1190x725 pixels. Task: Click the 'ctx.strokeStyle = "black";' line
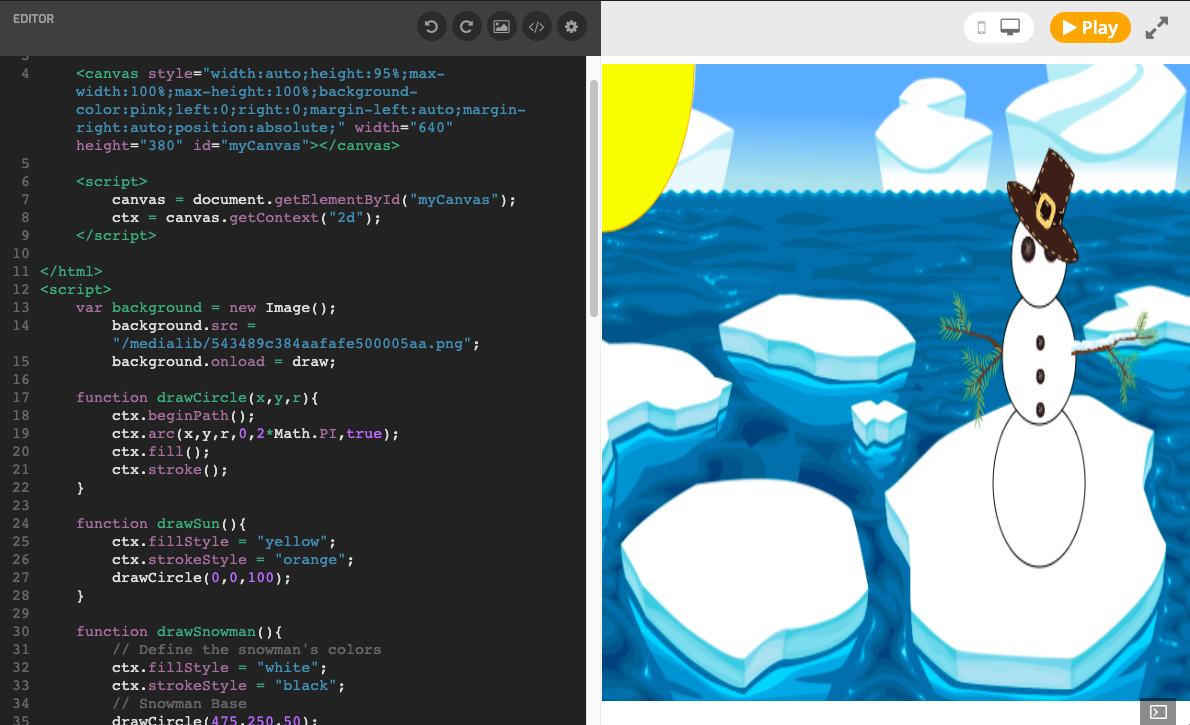point(228,686)
